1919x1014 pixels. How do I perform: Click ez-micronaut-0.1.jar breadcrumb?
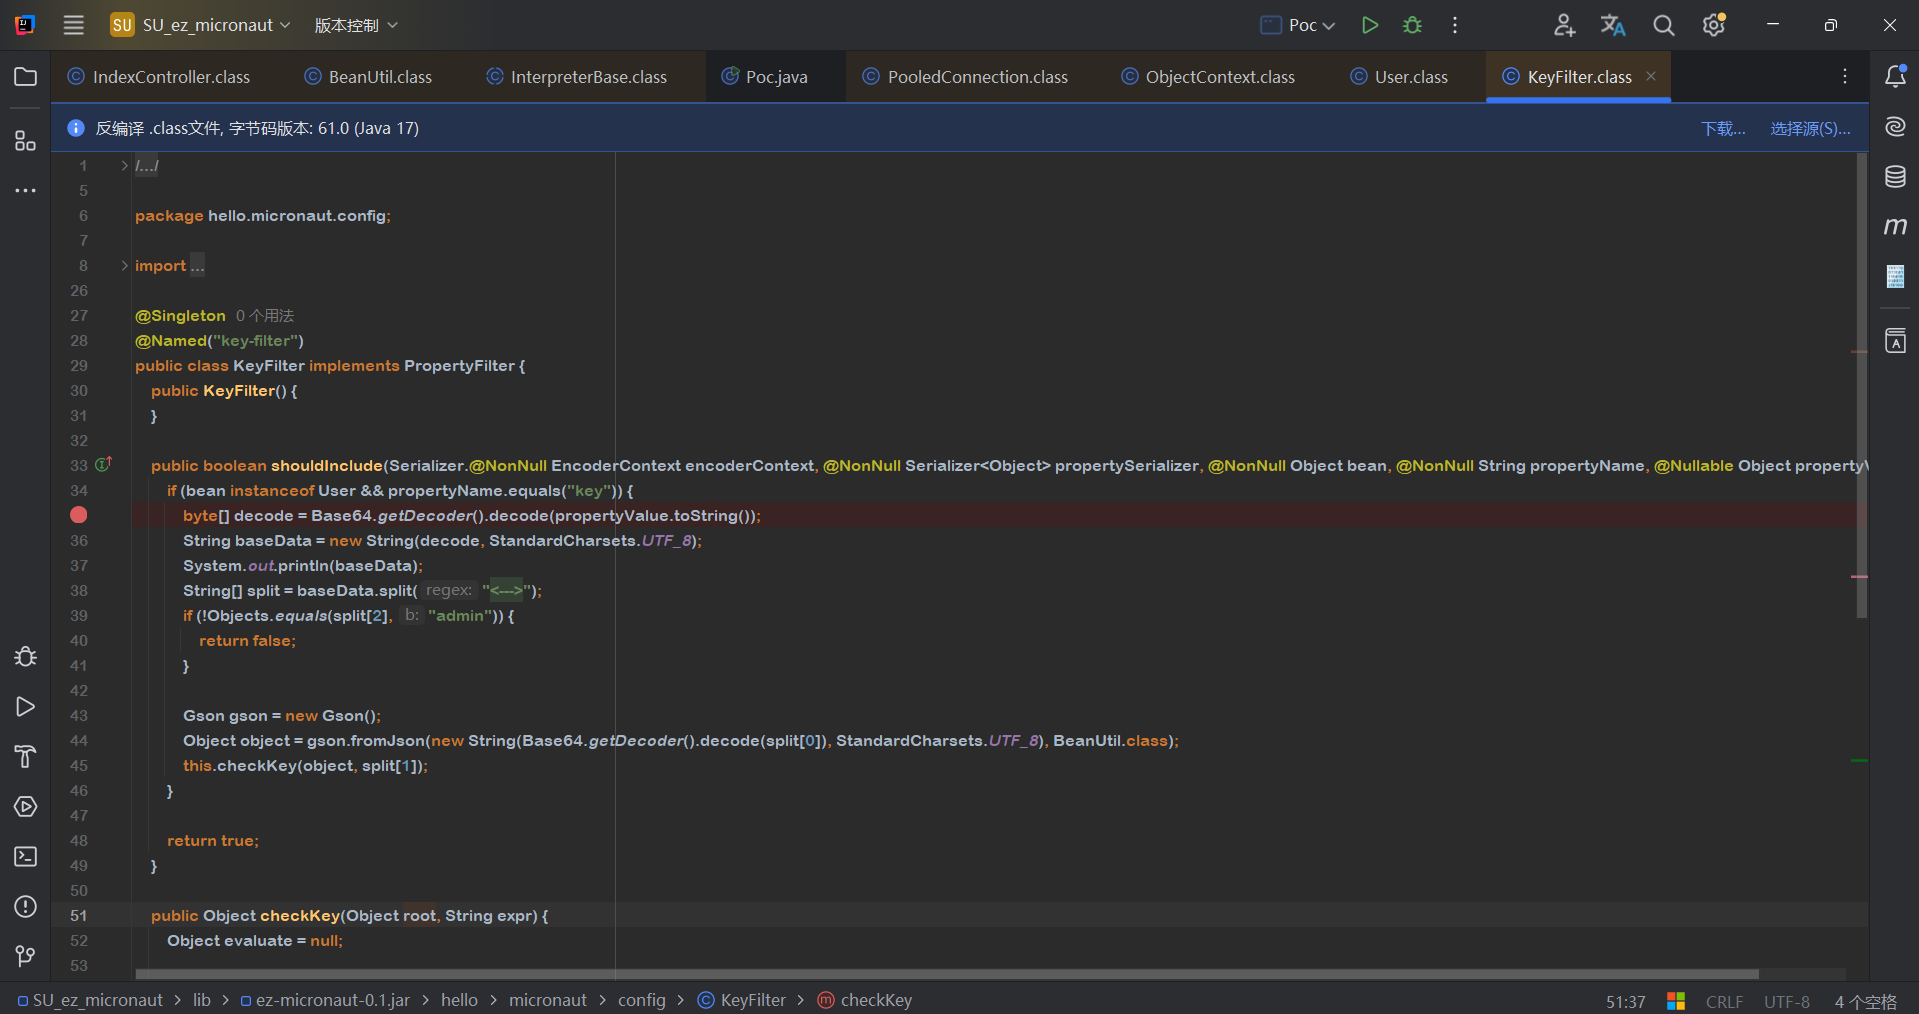tap(325, 1000)
